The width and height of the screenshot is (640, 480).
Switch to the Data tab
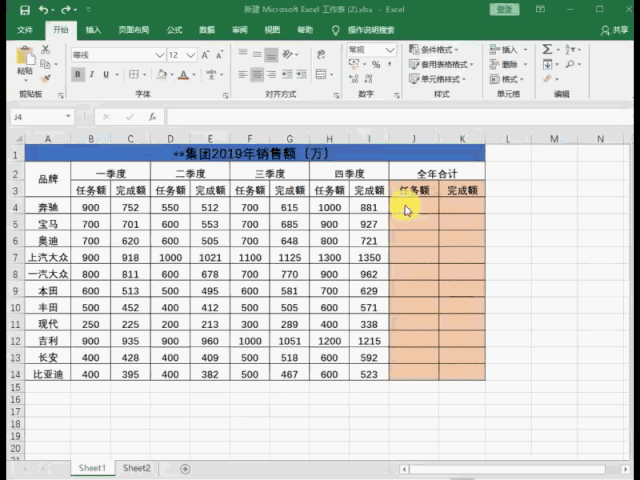coord(207,30)
